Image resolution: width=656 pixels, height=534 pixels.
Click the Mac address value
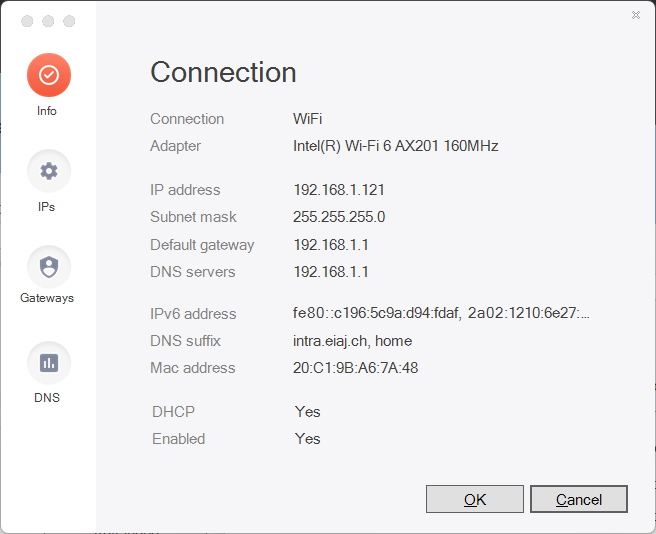click(x=355, y=368)
